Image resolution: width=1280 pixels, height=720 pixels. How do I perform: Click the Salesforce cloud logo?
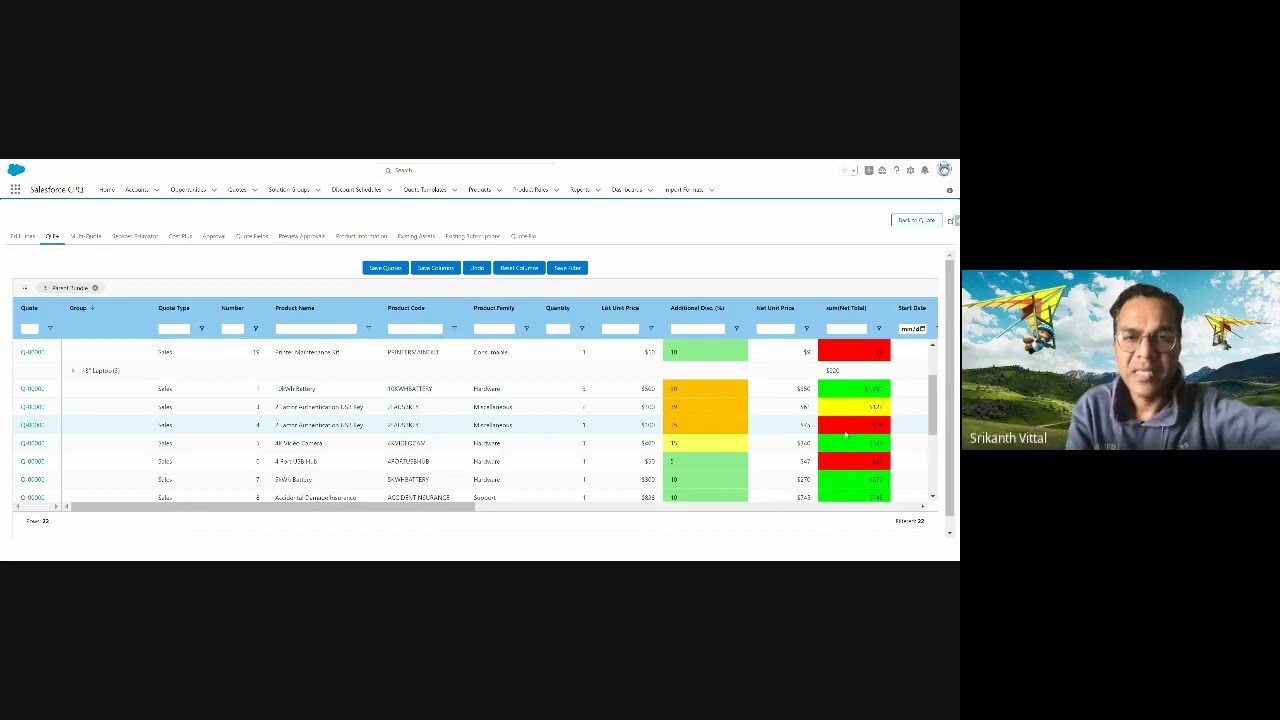coord(16,170)
